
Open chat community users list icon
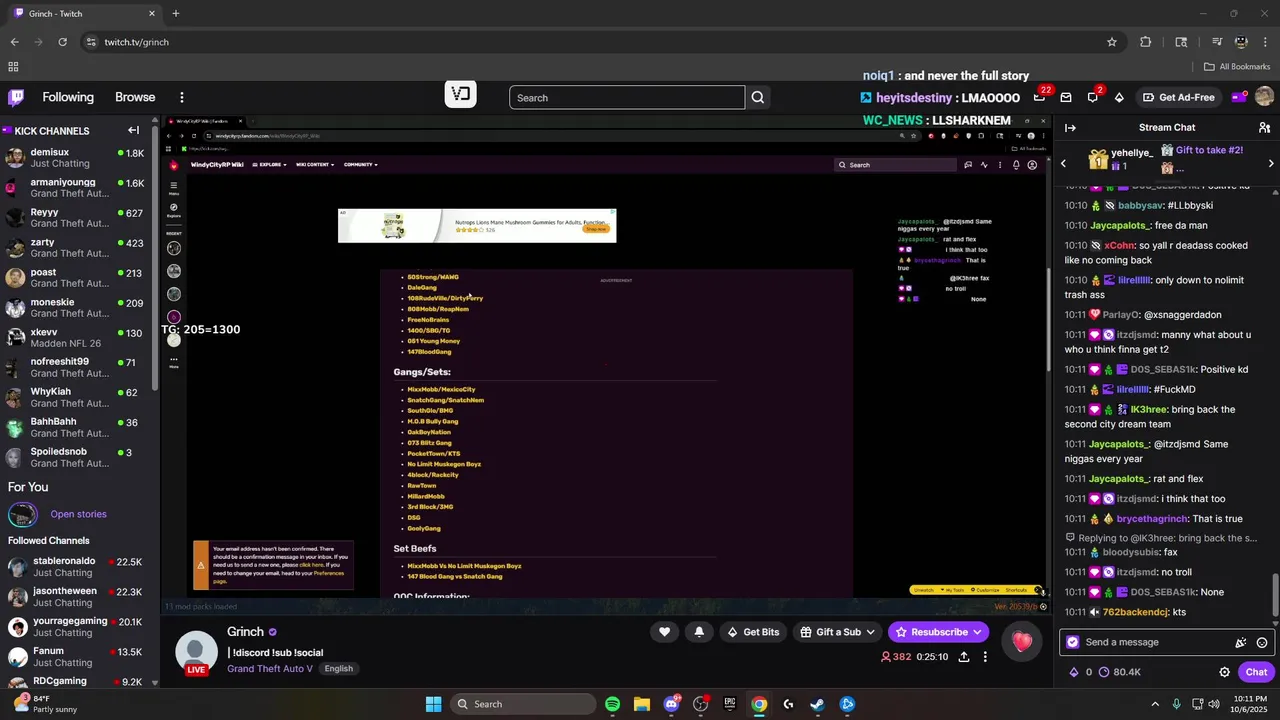point(1264,128)
